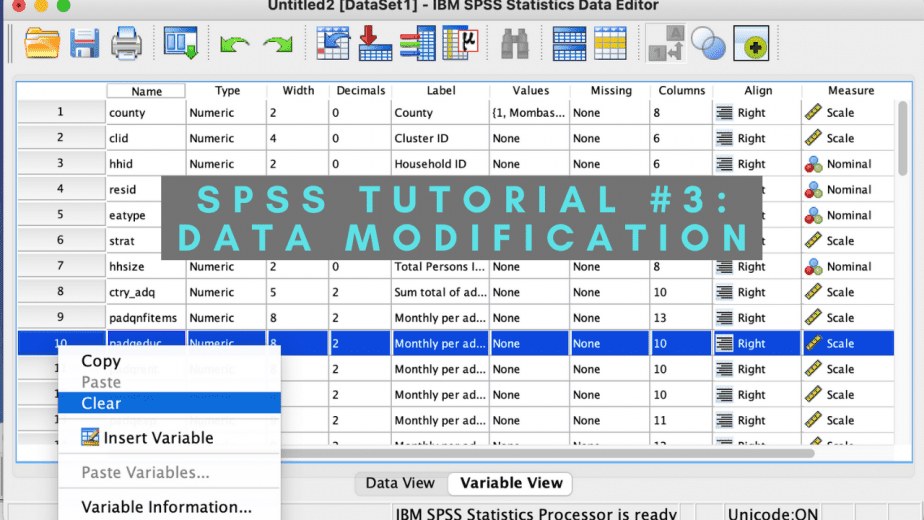Choose Clear from the context menu
The height and width of the screenshot is (520, 924).
(x=169, y=403)
